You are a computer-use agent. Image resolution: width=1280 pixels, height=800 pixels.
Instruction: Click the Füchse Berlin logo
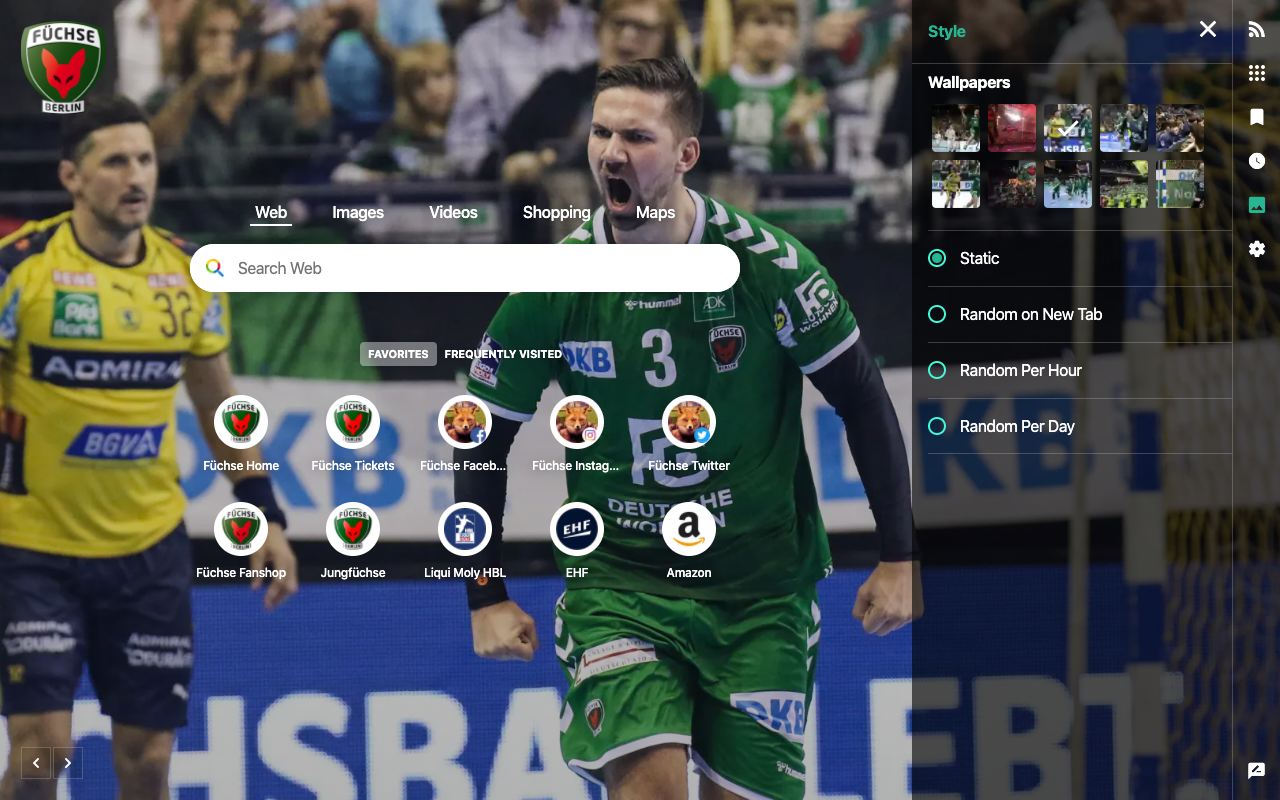(62, 66)
